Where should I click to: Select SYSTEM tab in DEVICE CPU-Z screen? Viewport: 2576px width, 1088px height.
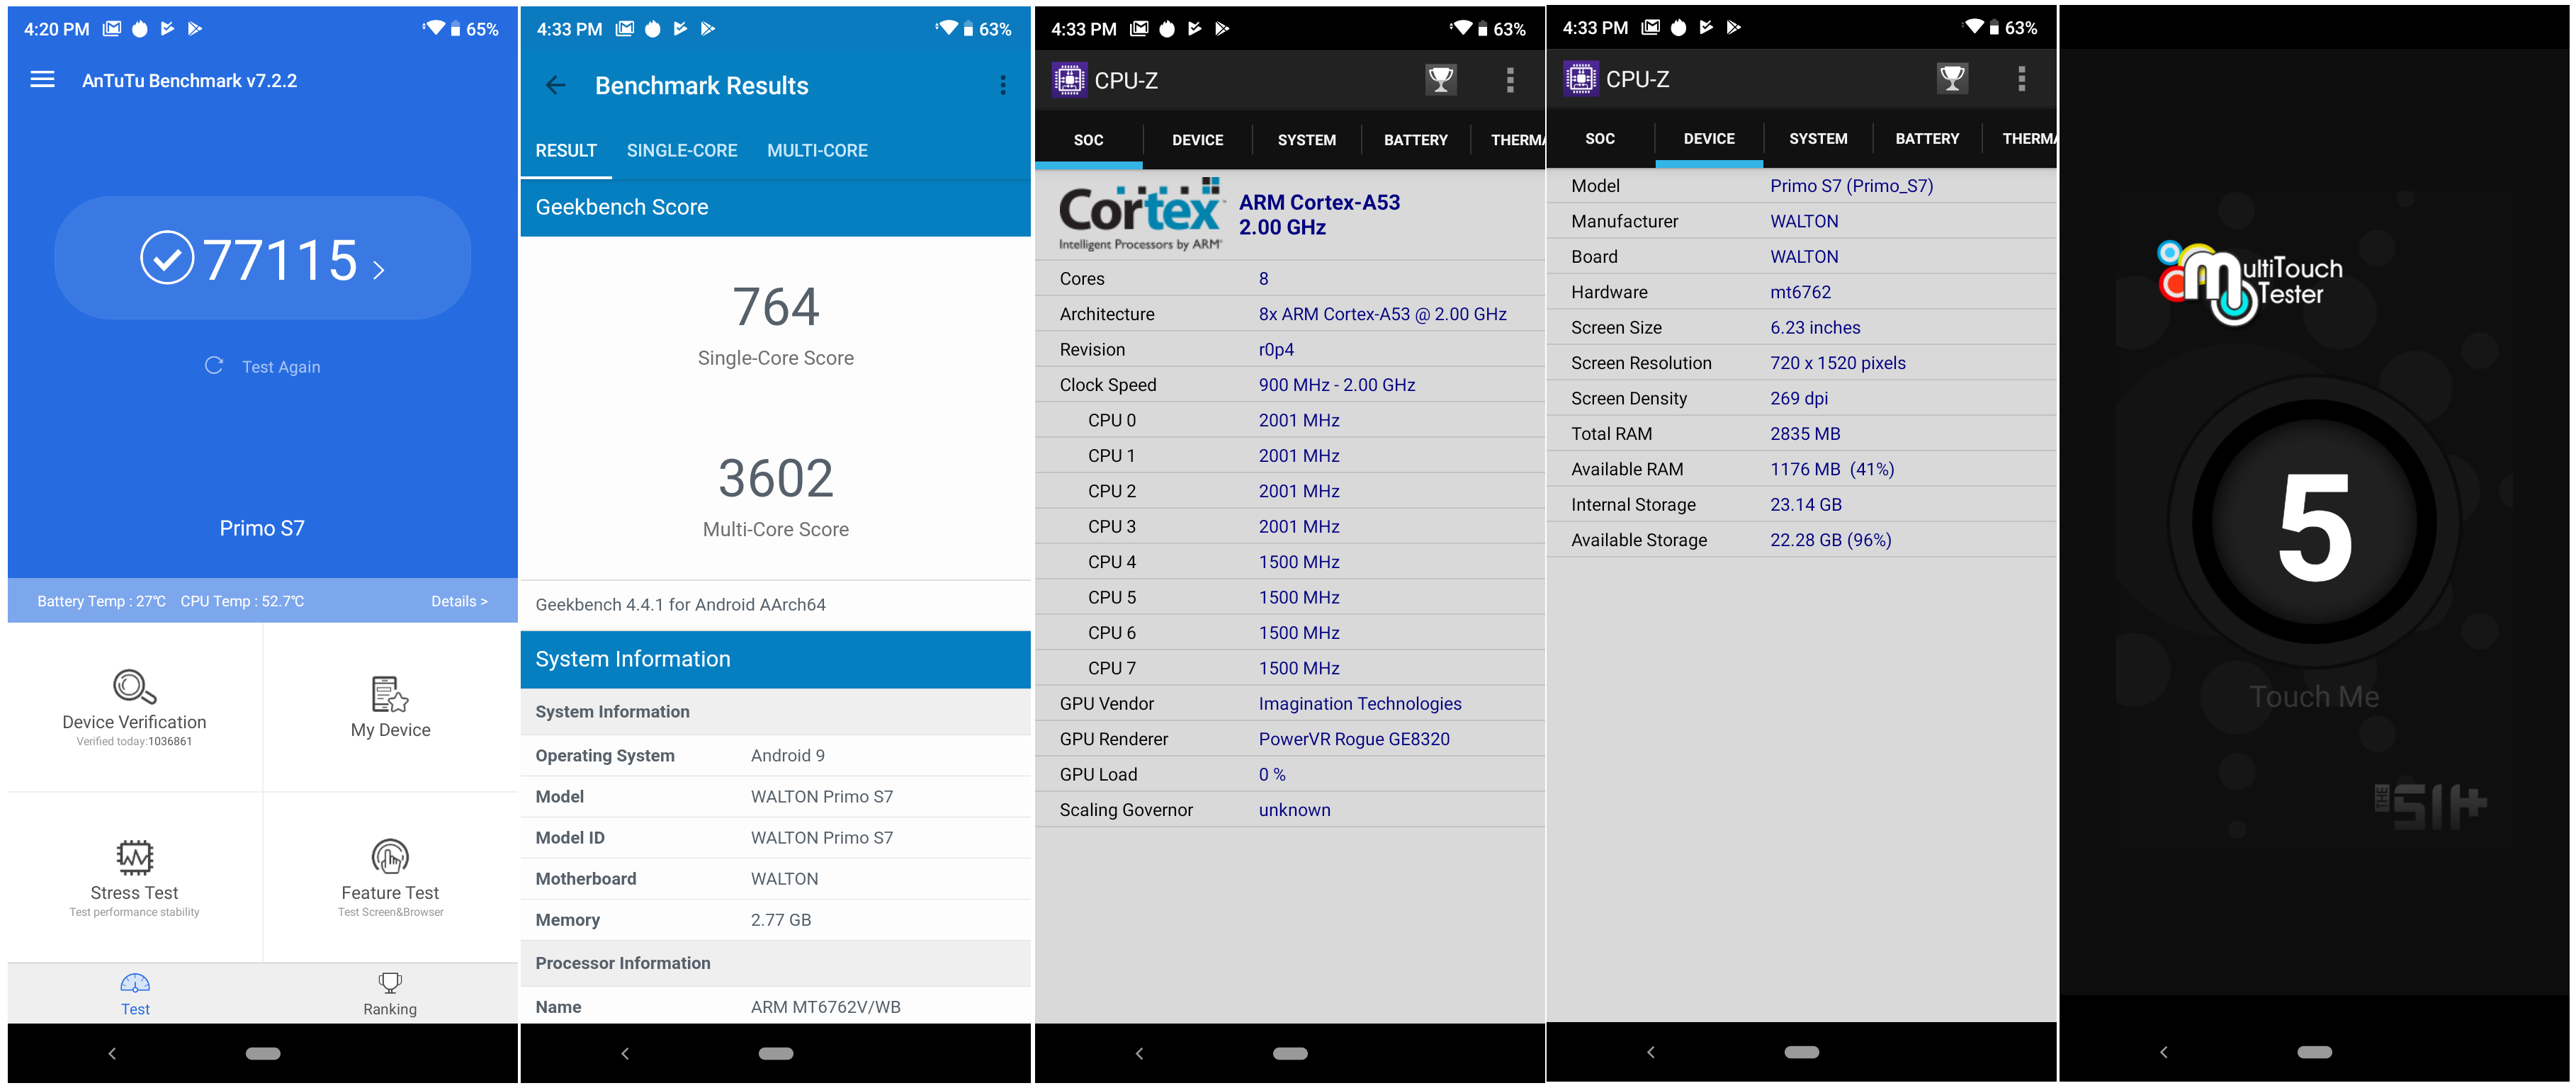[1817, 139]
